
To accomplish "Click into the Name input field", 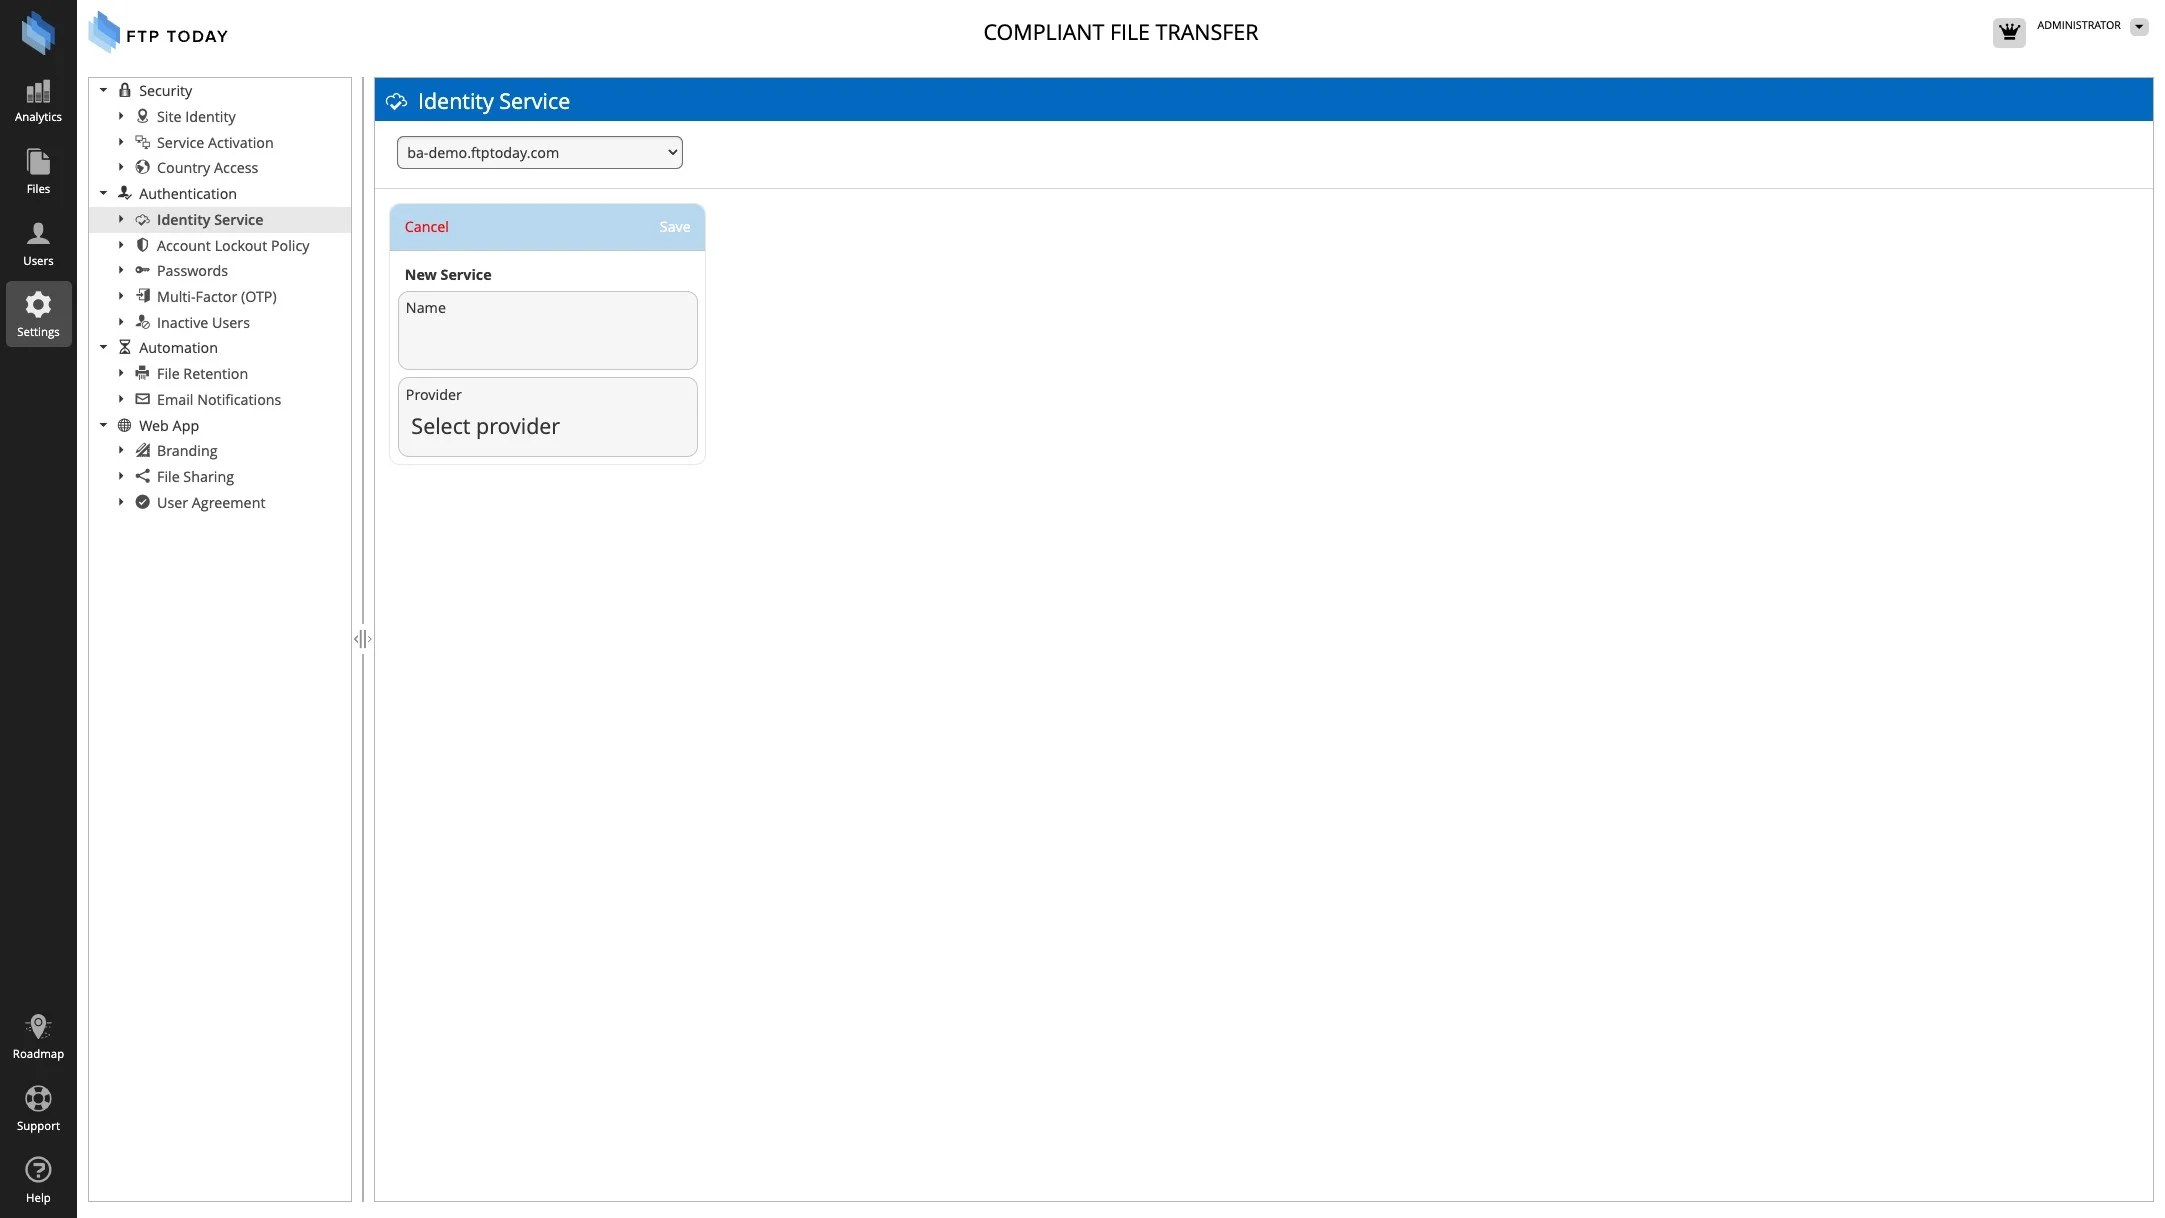I will pyautogui.click(x=547, y=342).
